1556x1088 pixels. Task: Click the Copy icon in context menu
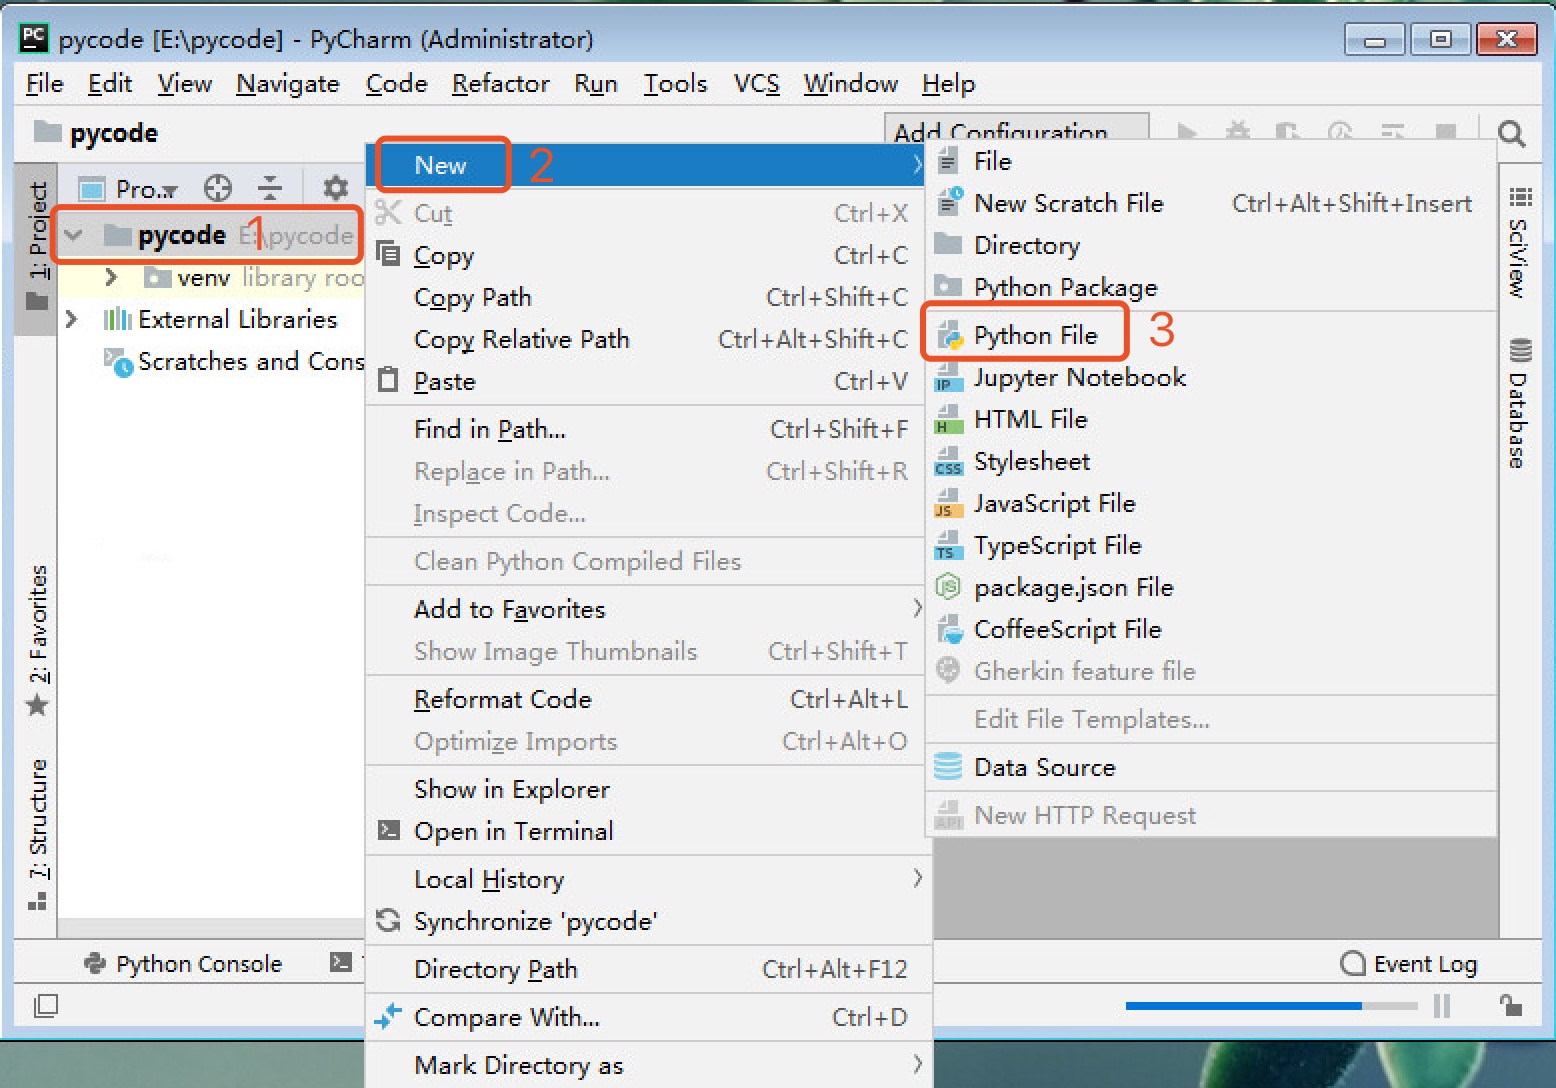(388, 254)
